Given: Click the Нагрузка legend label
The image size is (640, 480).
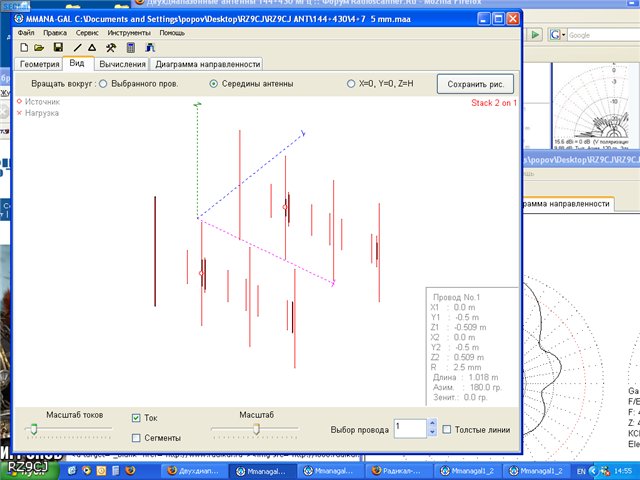Looking at the screenshot, I should tap(42, 113).
